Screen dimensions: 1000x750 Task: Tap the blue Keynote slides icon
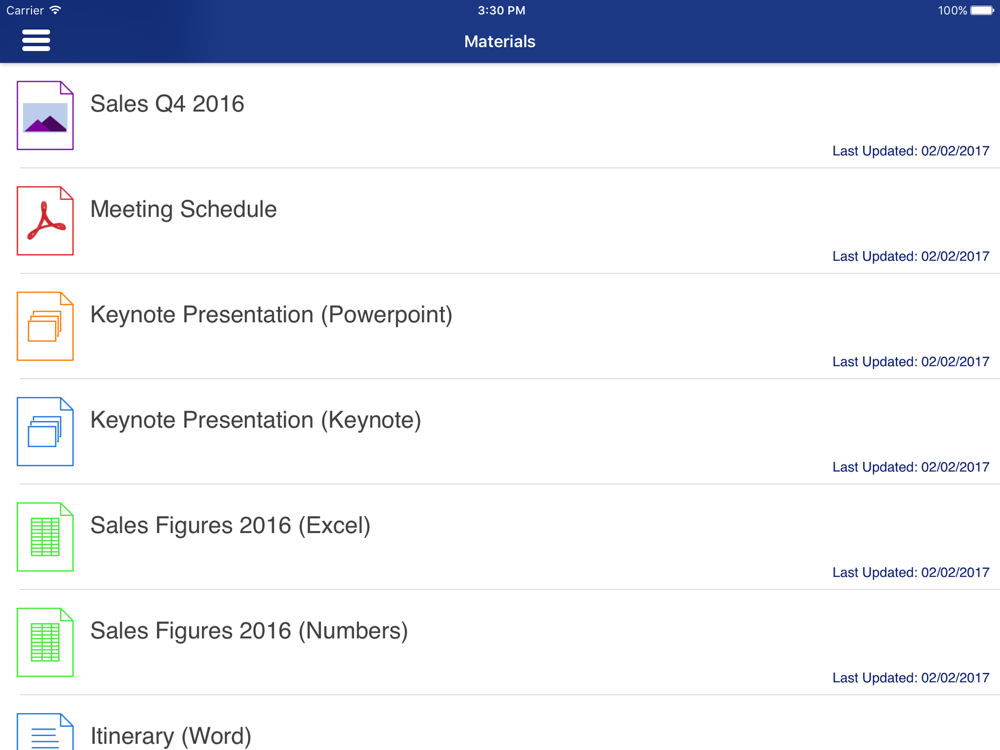point(45,431)
